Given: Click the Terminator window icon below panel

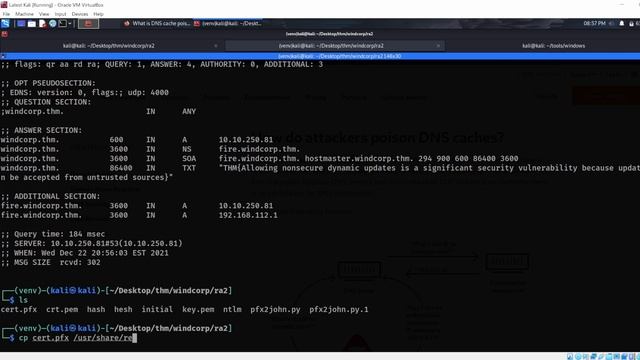Looking at the screenshot, I should pyautogui.click(x=4, y=34).
